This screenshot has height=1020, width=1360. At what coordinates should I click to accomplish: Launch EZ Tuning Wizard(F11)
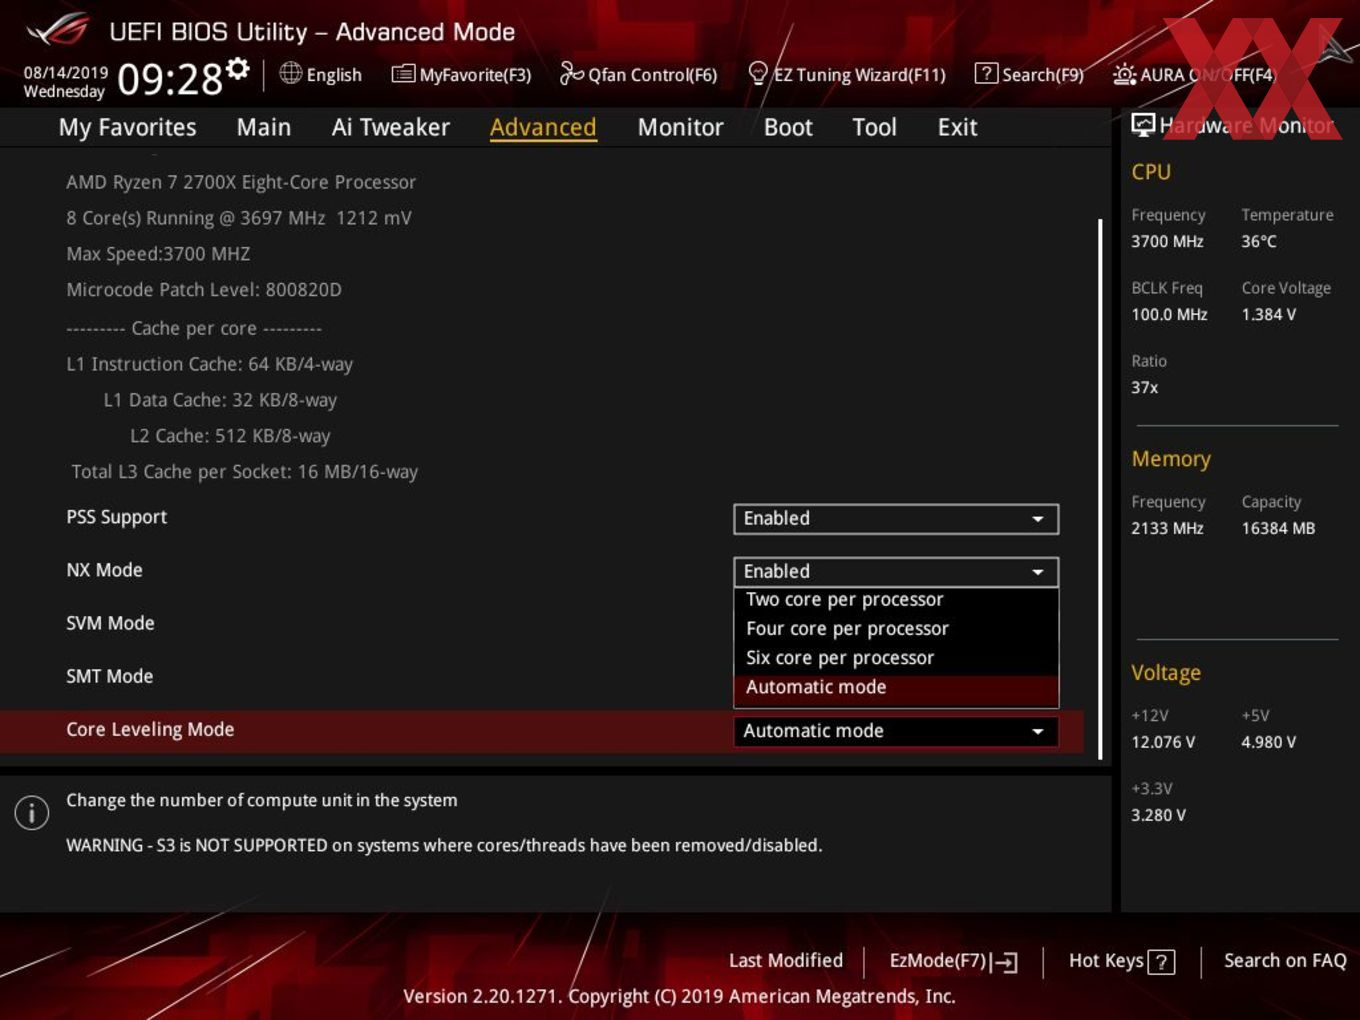(x=846, y=74)
